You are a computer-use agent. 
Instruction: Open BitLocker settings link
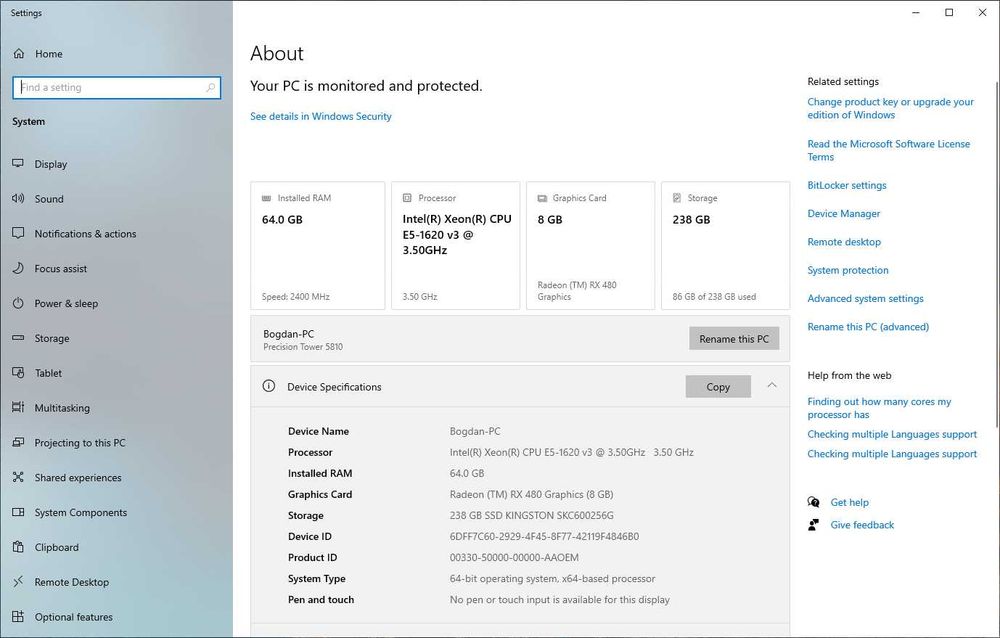click(x=847, y=185)
